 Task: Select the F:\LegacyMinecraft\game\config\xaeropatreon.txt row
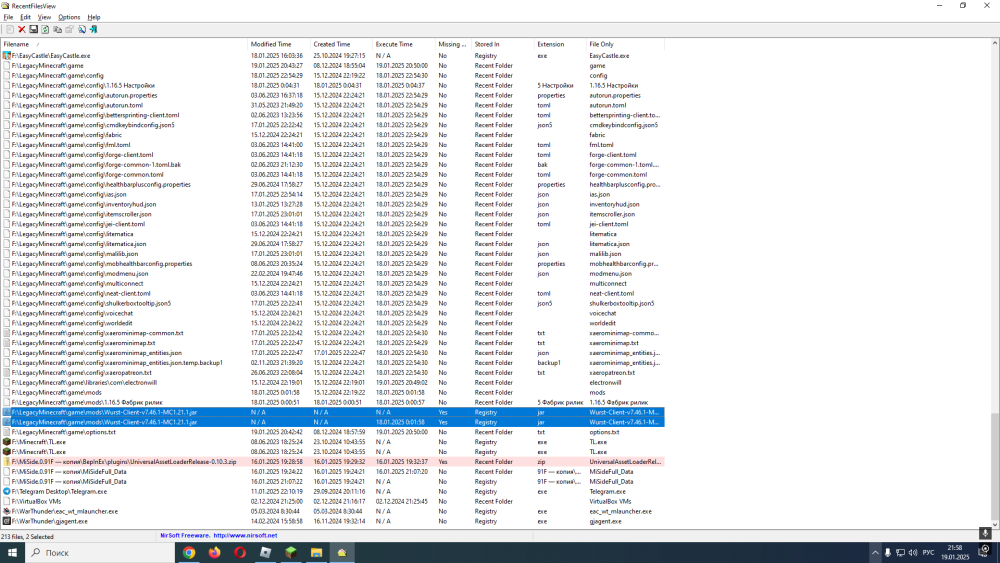click(332, 372)
